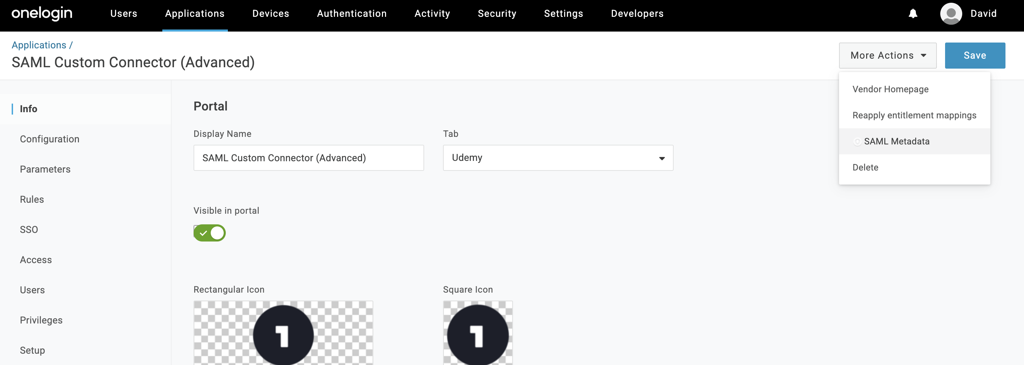Open the Users top menu
The height and width of the screenshot is (365, 1024).
pos(123,14)
